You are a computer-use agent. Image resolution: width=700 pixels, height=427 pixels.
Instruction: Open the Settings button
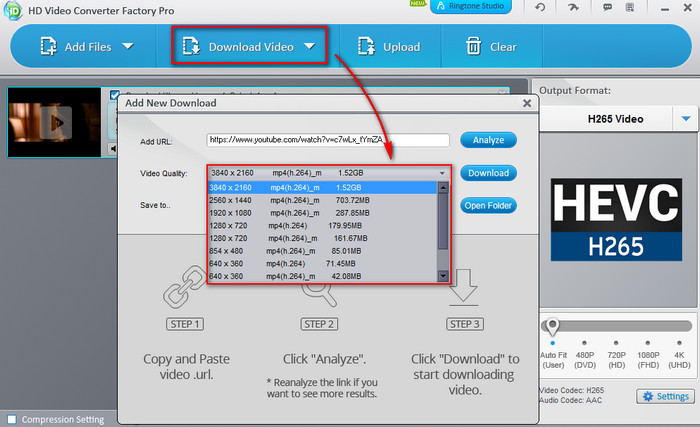(665, 396)
